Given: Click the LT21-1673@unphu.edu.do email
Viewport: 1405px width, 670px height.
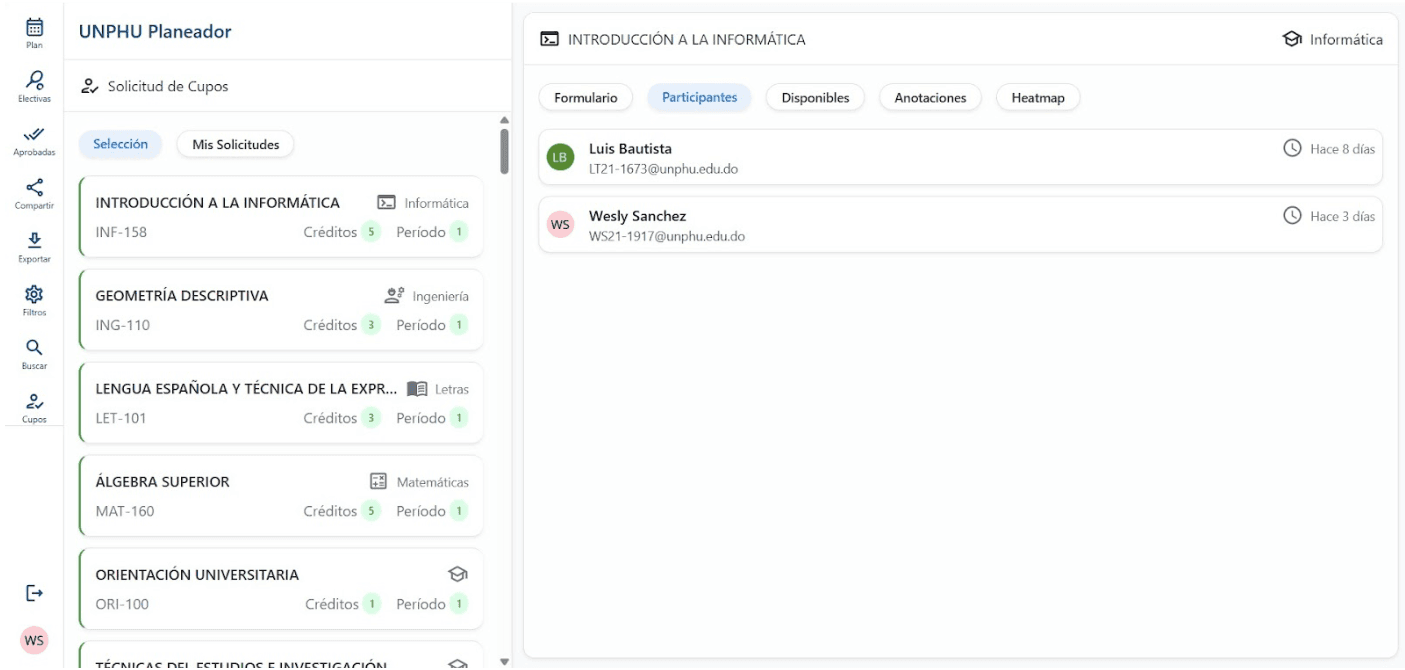Looking at the screenshot, I should click(x=663, y=169).
